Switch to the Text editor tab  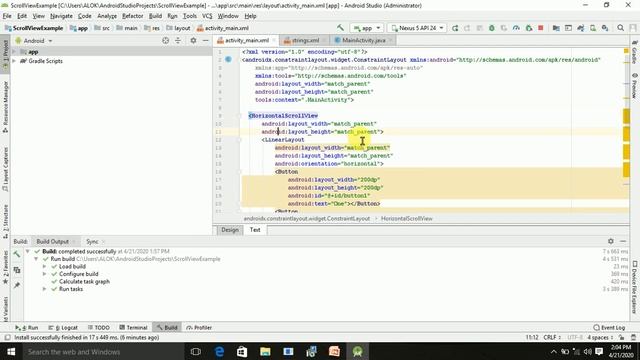[x=255, y=230]
